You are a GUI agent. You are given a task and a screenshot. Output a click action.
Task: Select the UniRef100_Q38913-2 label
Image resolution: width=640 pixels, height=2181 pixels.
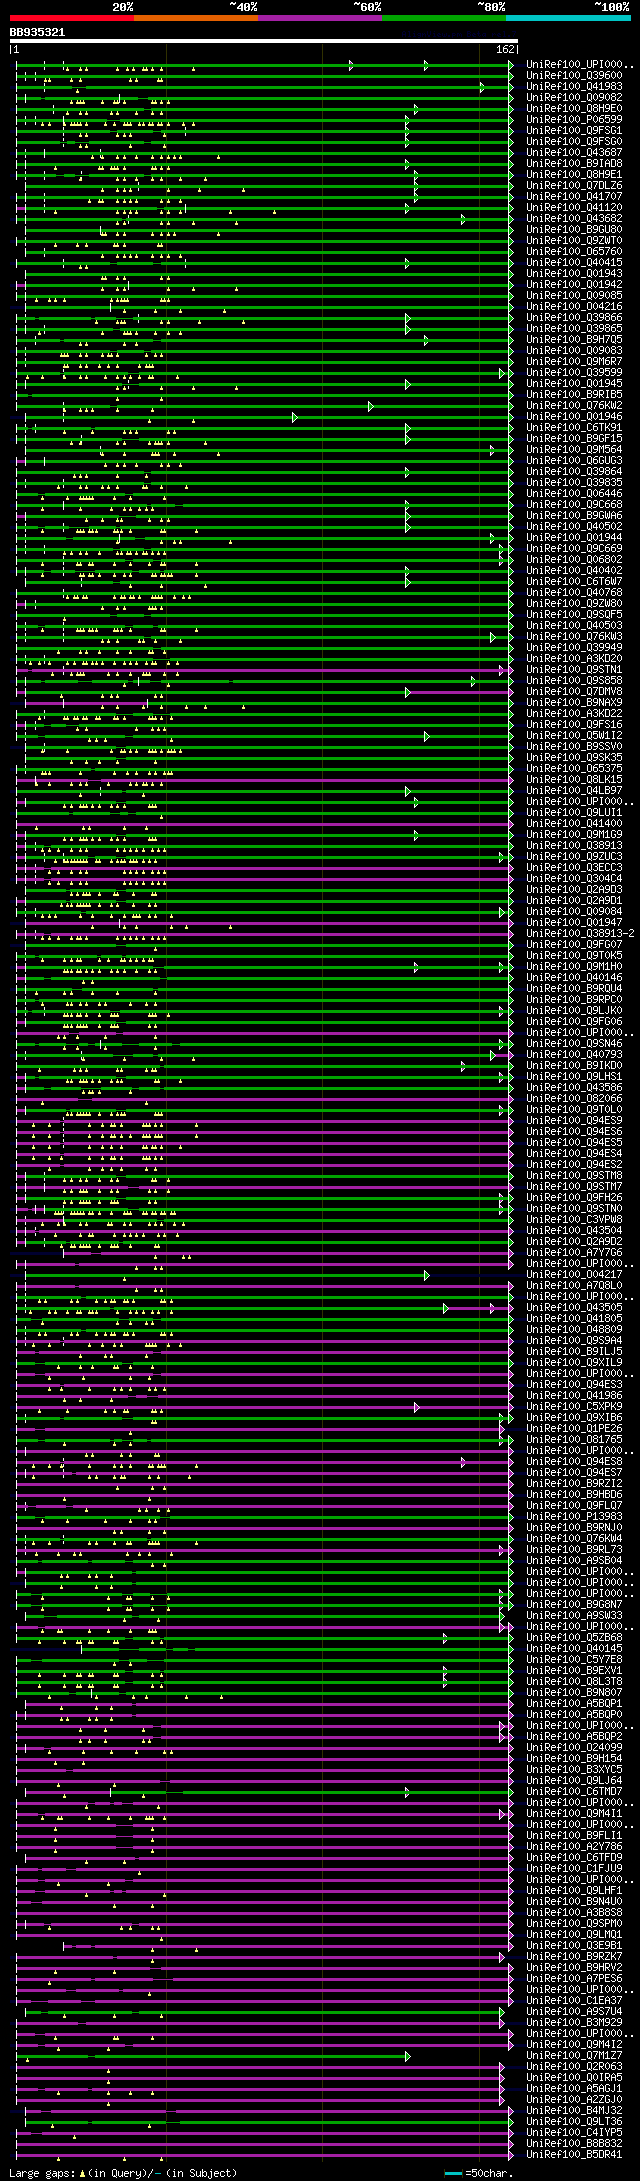coord(580,933)
